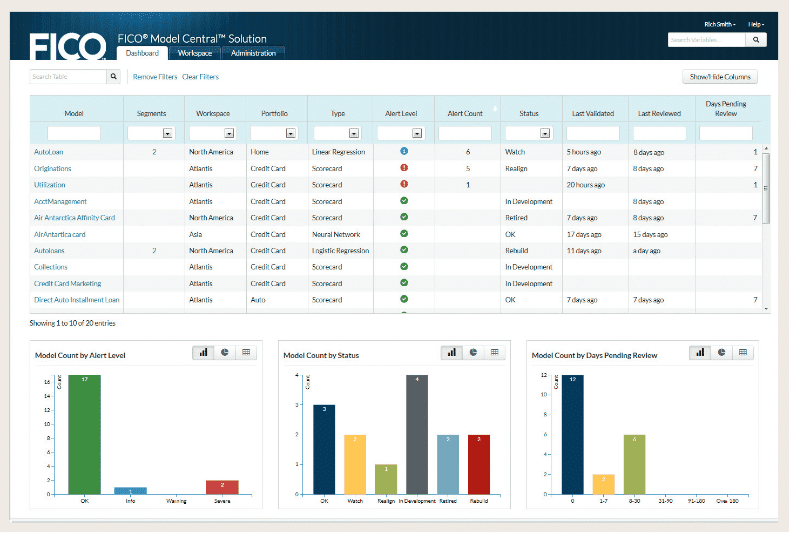Click green check icon for Air Antarctica Affinity Card
Viewport: 789px width, 542px height.
(404, 217)
